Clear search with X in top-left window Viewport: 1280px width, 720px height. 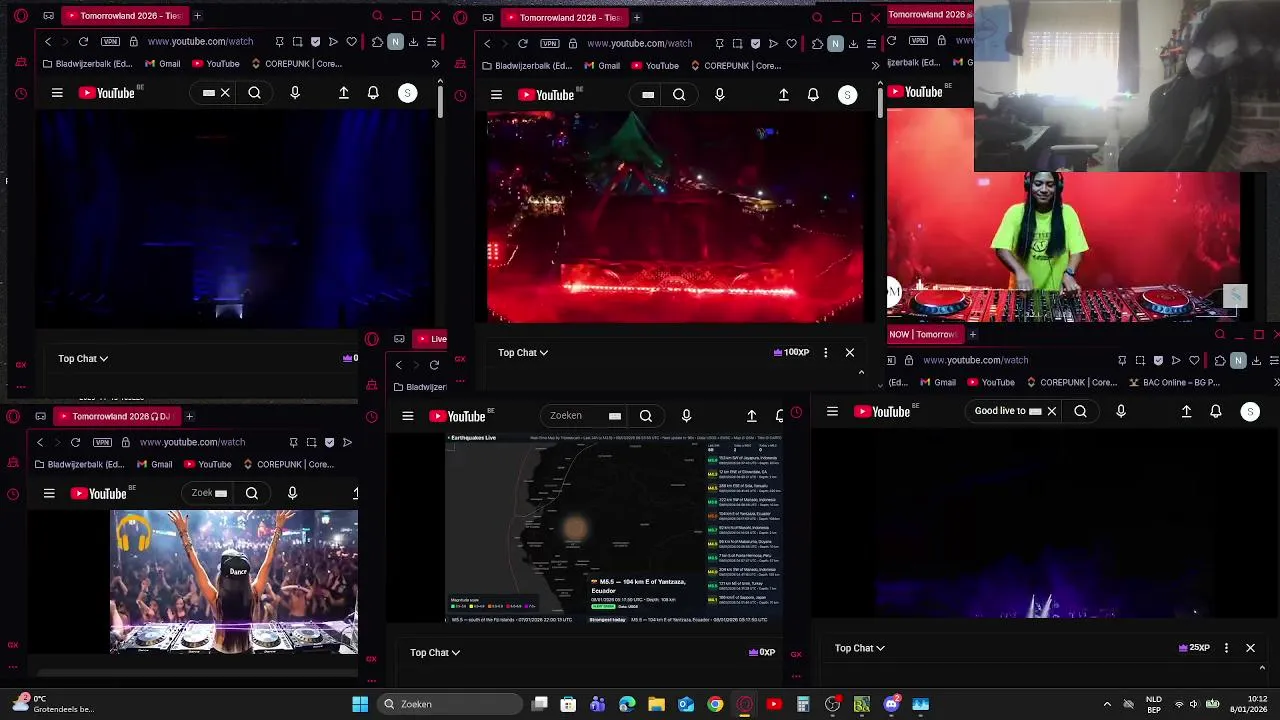[x=225, y=93]
